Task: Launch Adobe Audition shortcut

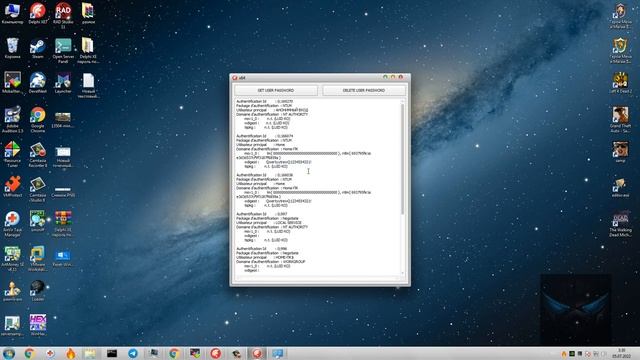Action: pyautogui.click(x=12, y=120)
